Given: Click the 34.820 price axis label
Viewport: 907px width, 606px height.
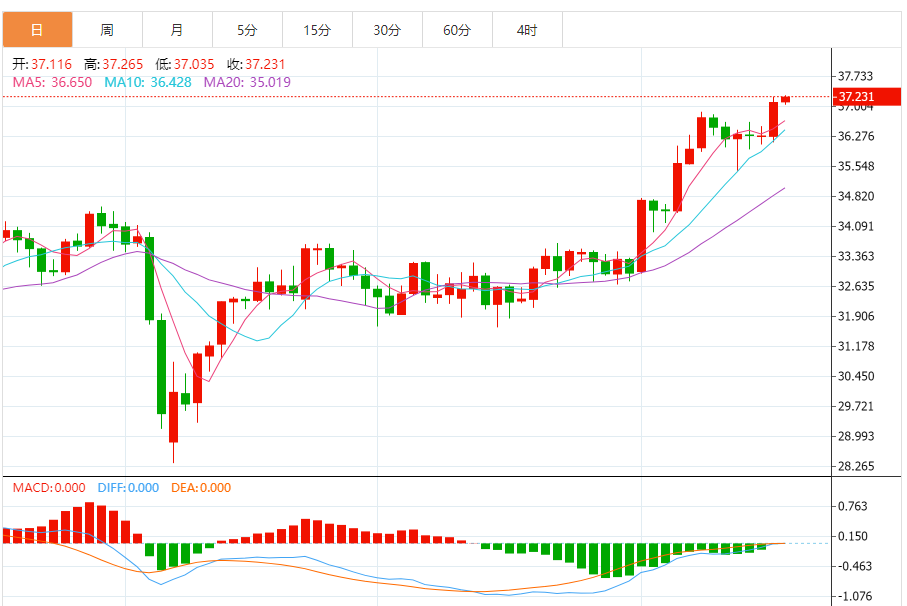Looking at the screenshot, I should coord(856,197).
